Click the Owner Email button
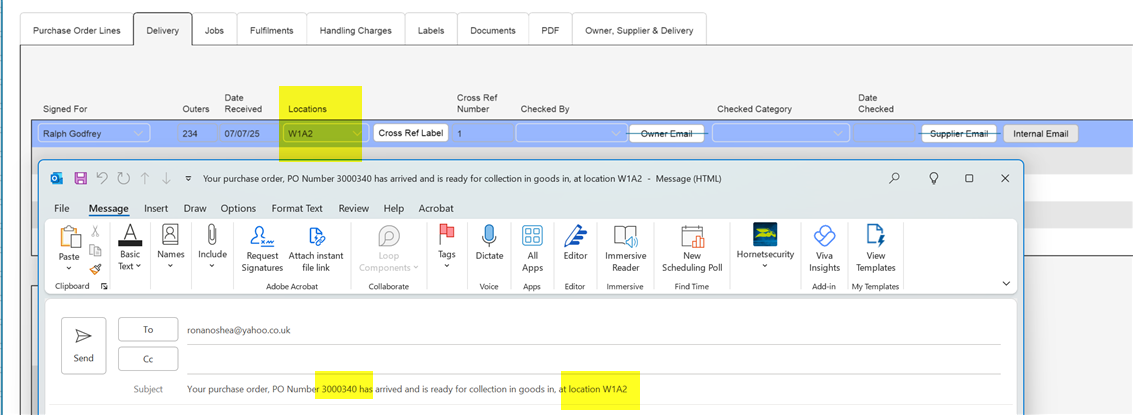Screen dimensions: 1133x415 pyautogui.click(x=667, y=134)
